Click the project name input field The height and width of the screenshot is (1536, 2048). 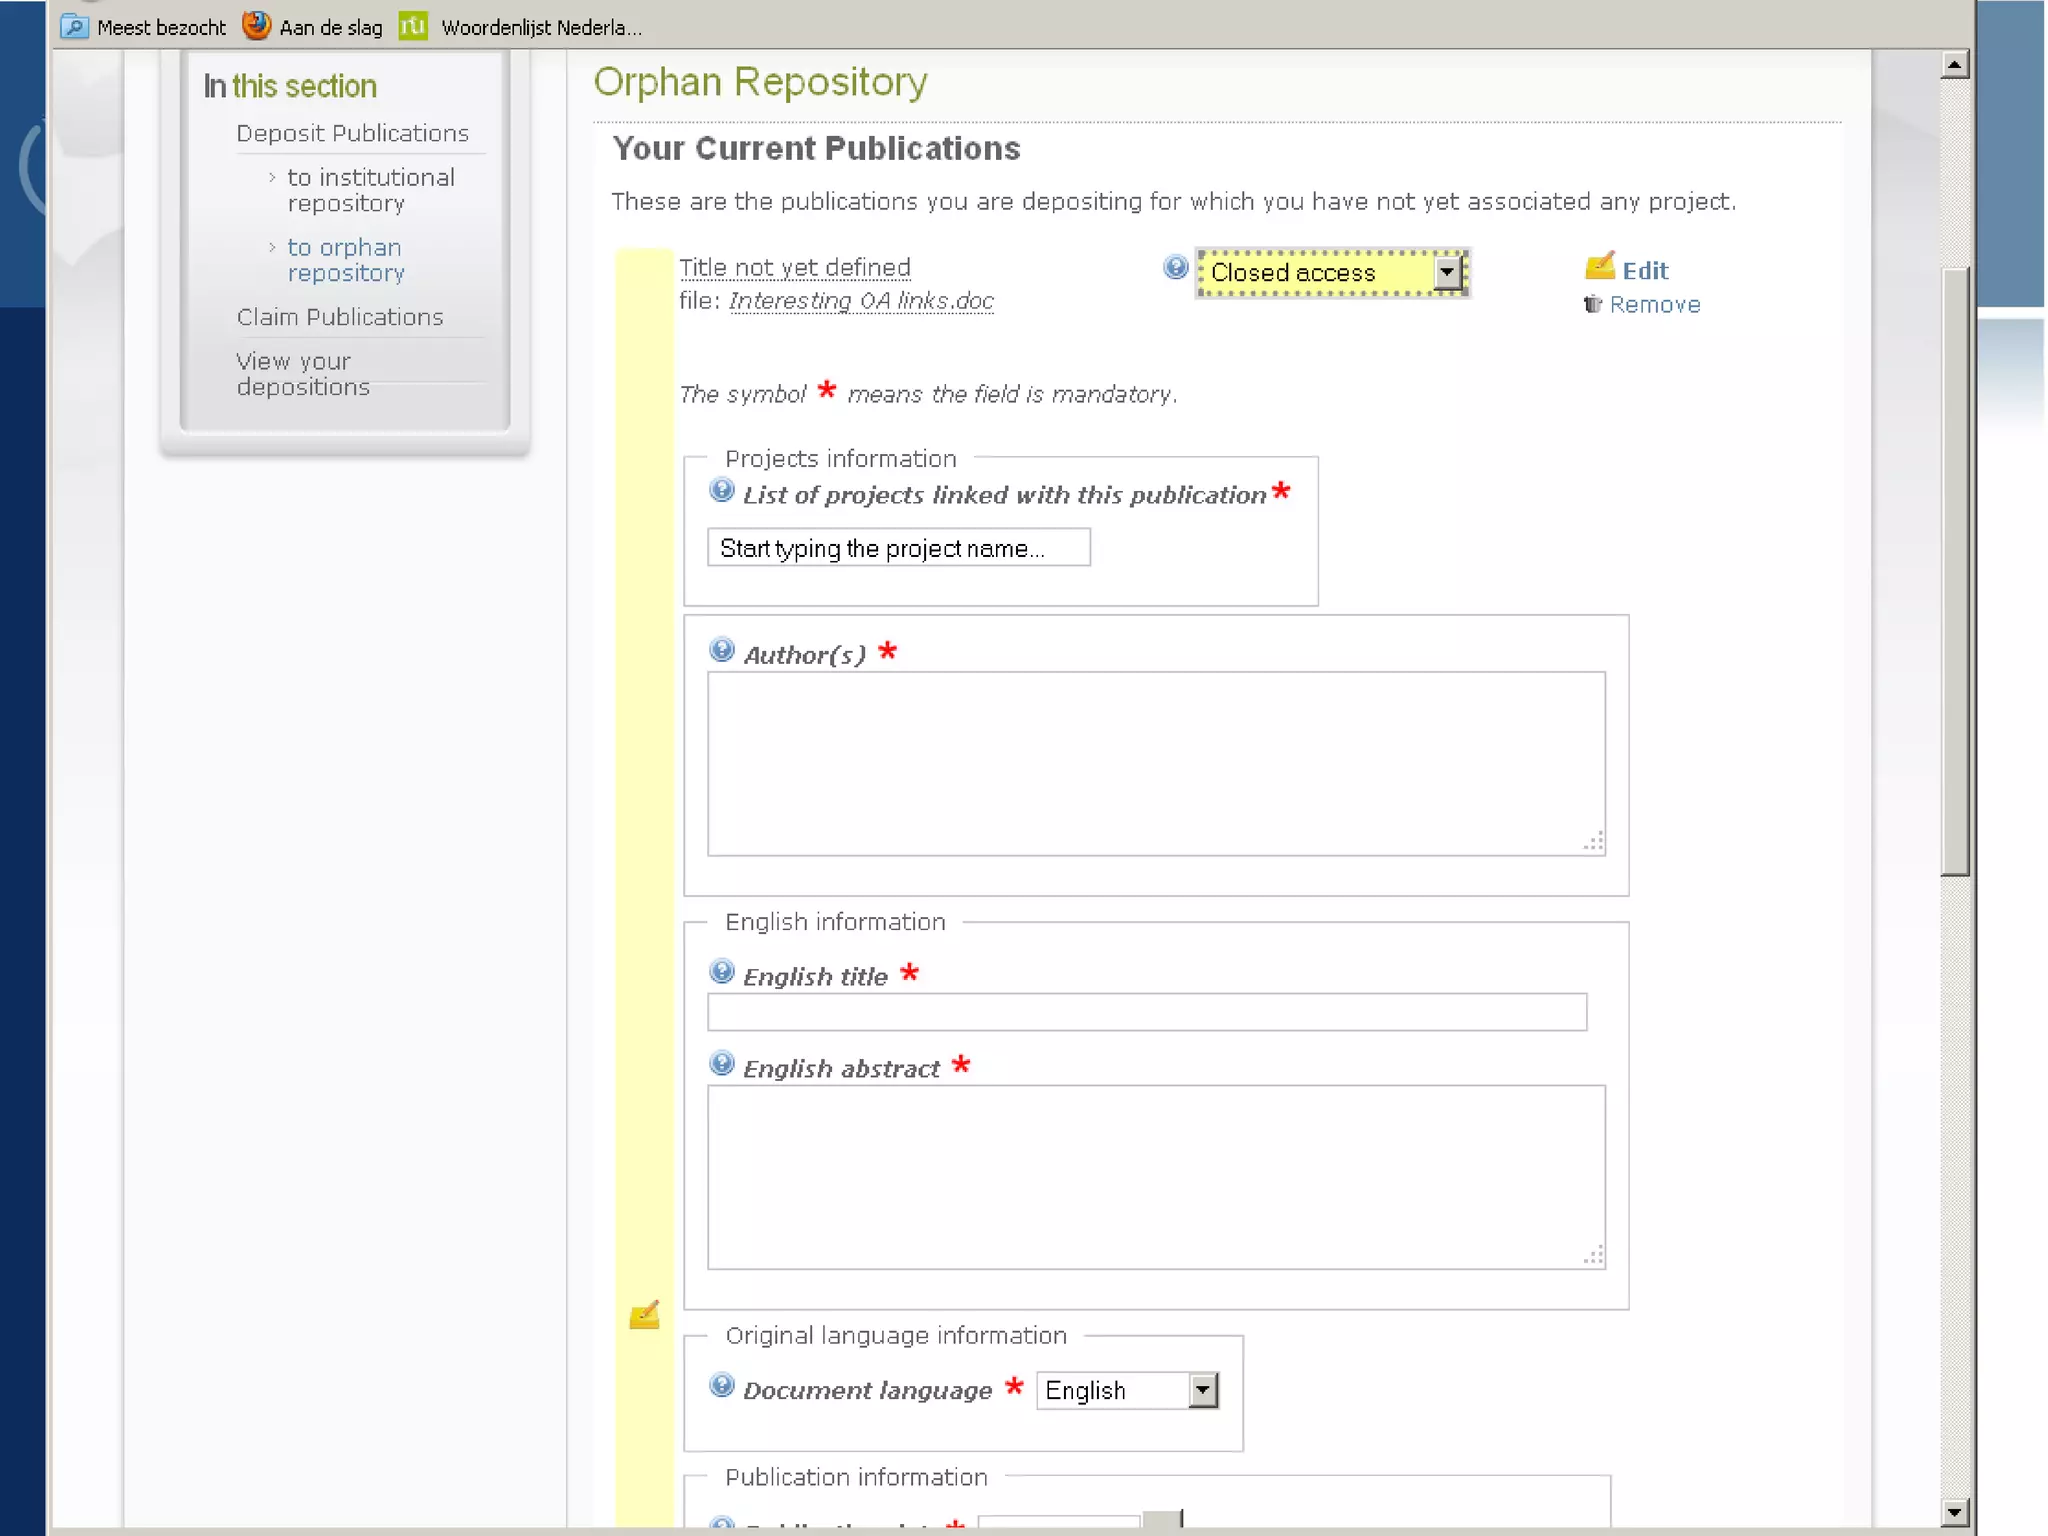(897, 548)
